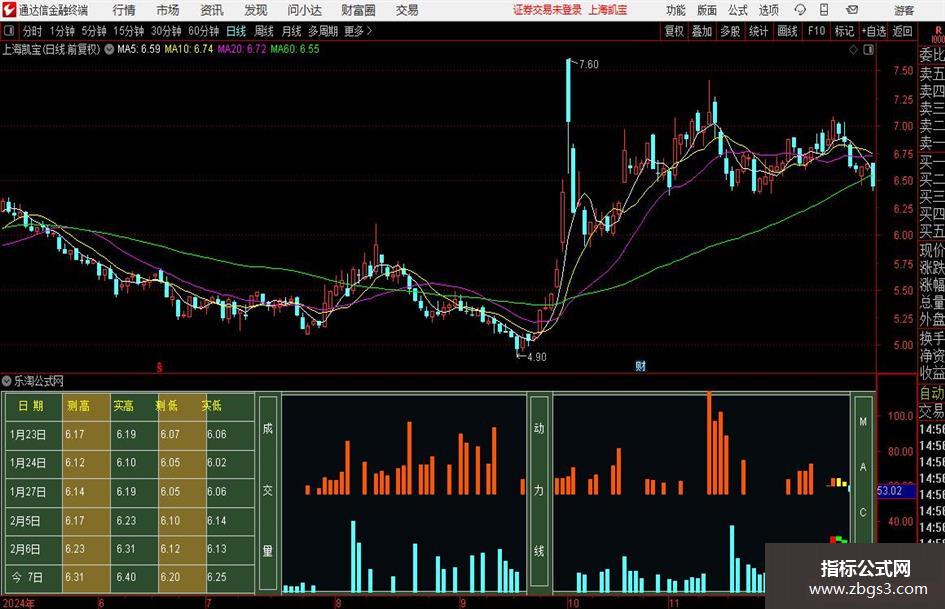The image size is (945, 609).
Task: Expand 更多 period options
Action: click(x=358, y=31)
